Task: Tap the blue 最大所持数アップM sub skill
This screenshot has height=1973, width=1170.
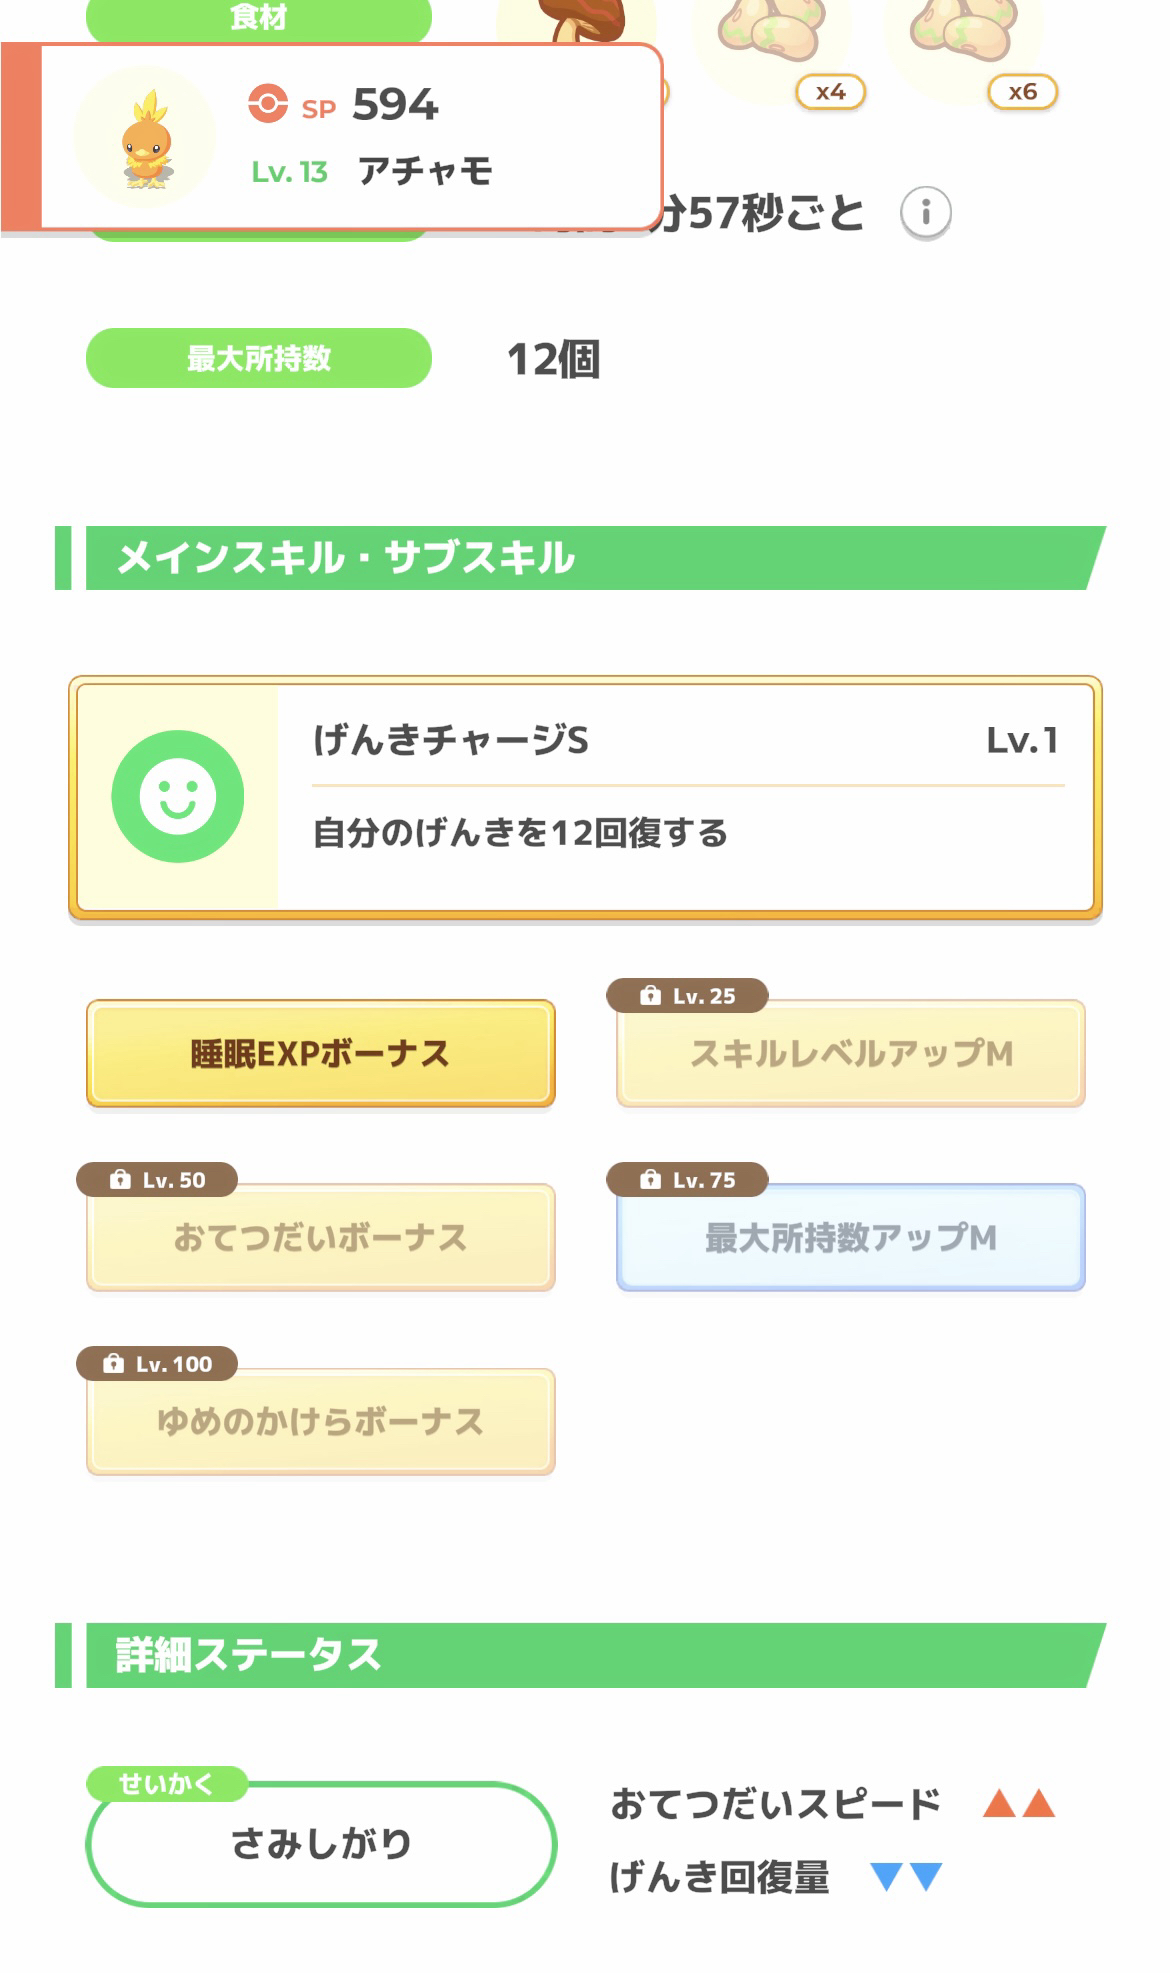Action: point(850,1238)
